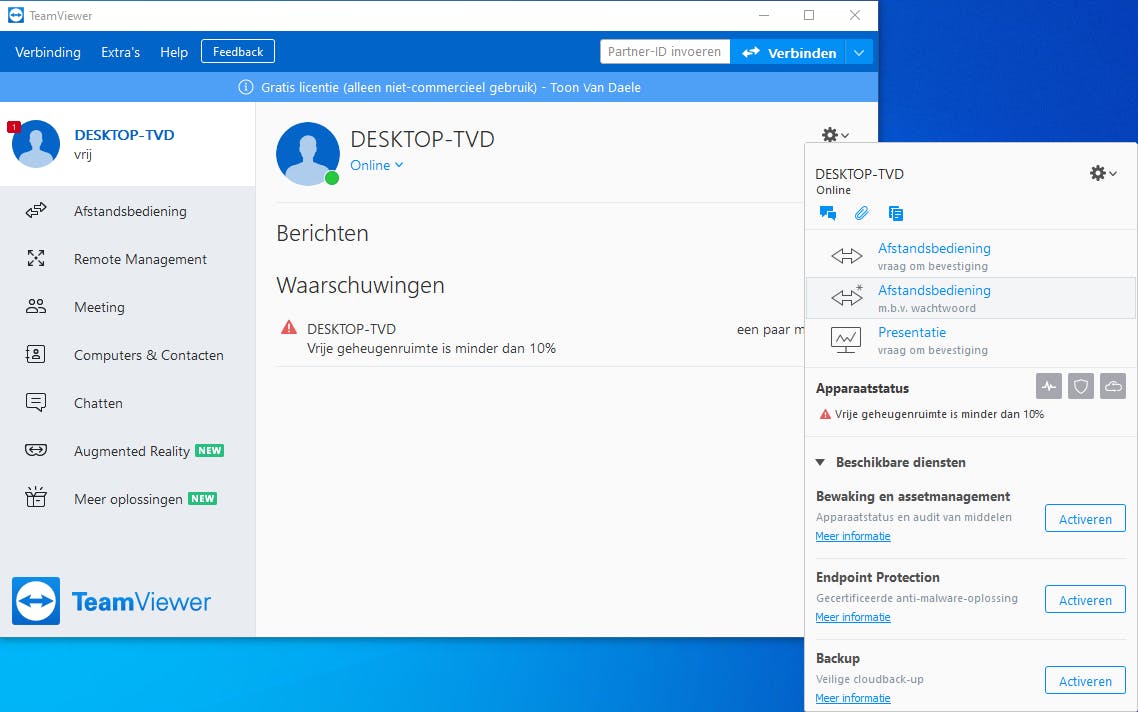Open the Extra's menu
The height and width of the screenshot is (712, 1138).
coord(120,52)
